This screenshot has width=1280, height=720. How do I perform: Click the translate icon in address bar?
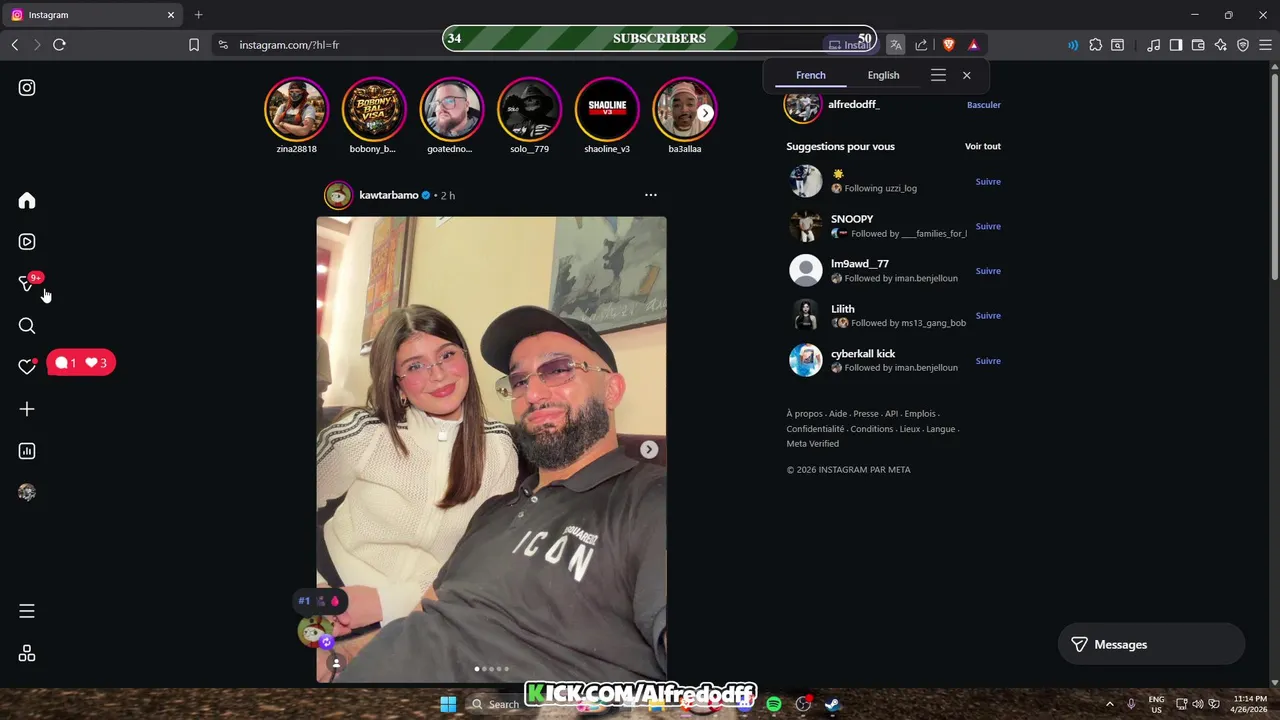(x=896, y=45)
